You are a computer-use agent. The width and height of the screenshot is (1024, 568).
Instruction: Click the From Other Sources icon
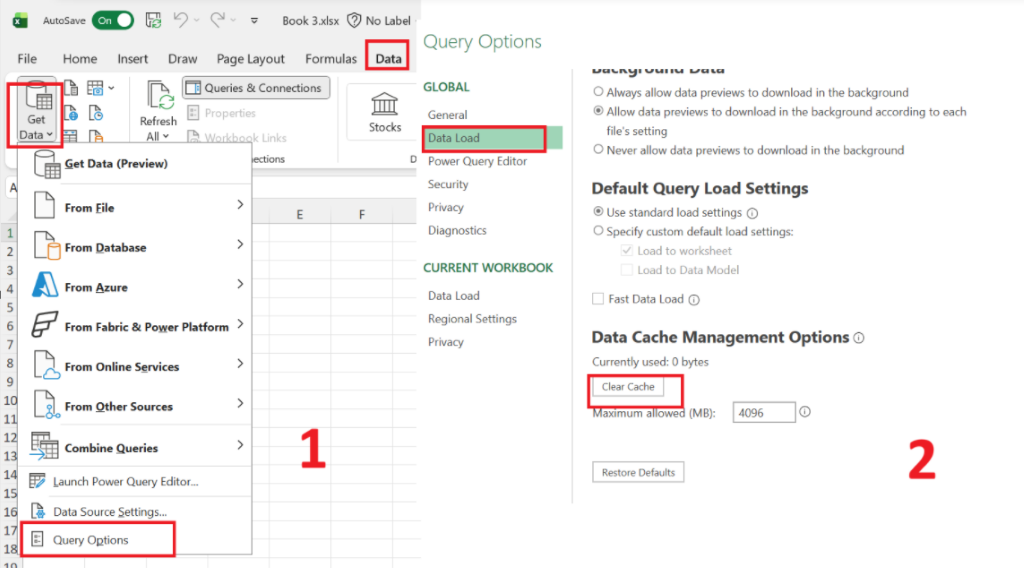[46, 405]
